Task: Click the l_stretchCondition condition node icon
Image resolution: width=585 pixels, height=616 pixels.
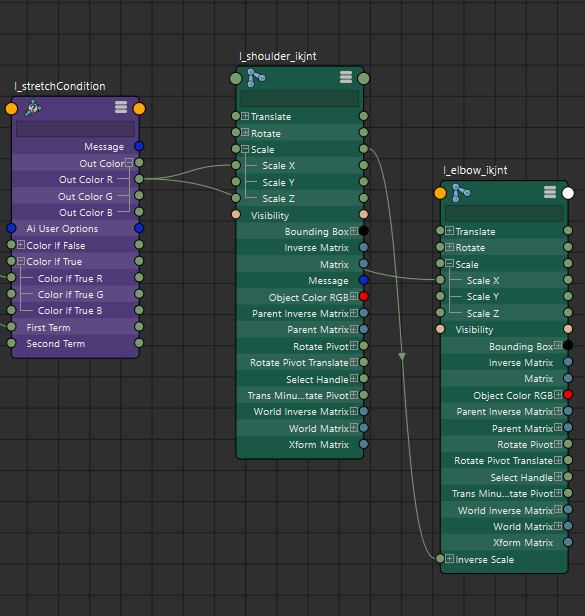Action: pyautogui.click(x=33, y=108)
